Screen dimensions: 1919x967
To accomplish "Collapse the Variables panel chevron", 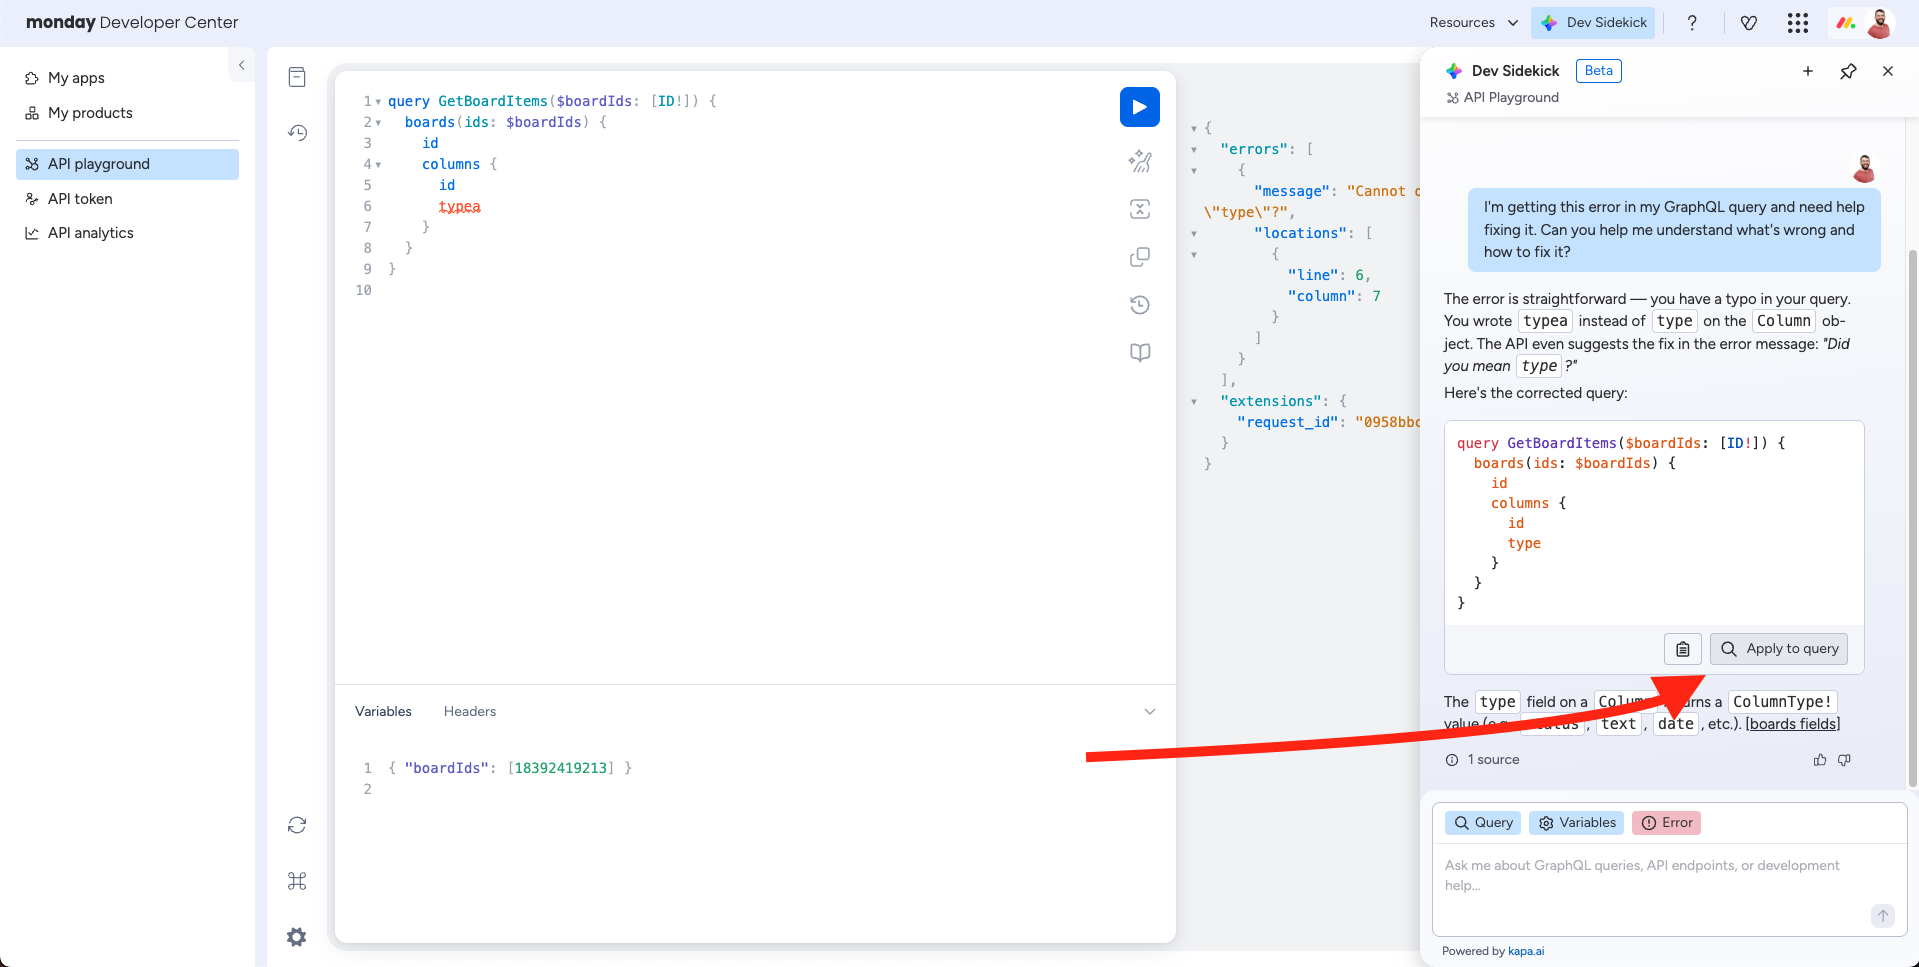I will (1150, 712).
